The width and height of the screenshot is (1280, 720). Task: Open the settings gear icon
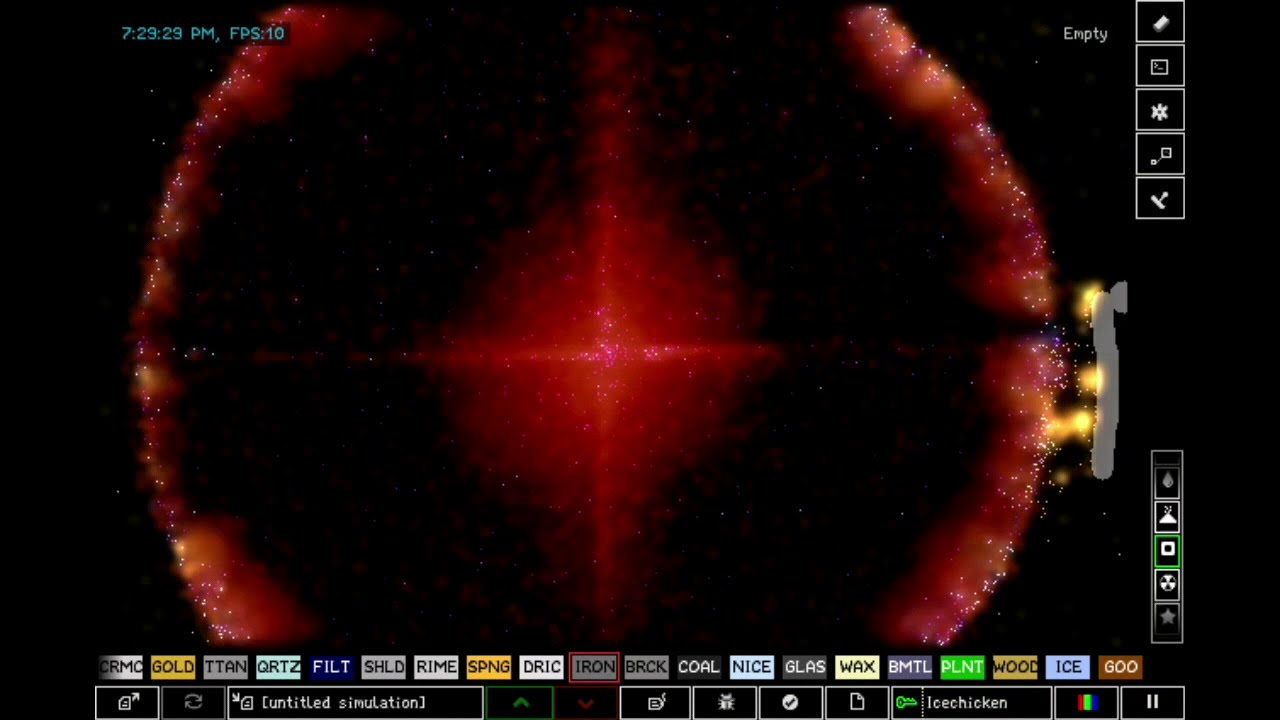pyautogui.click(x=1160, y=111)
